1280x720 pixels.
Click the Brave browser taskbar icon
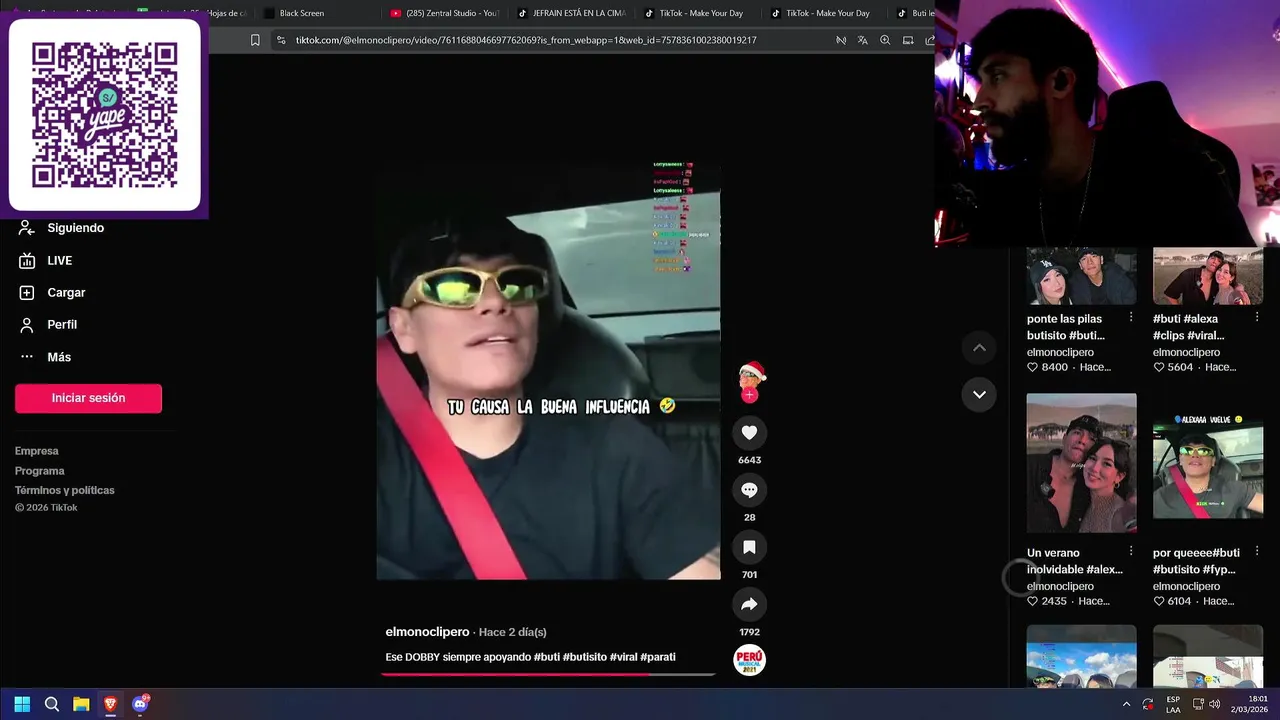(x=110, y=704)
